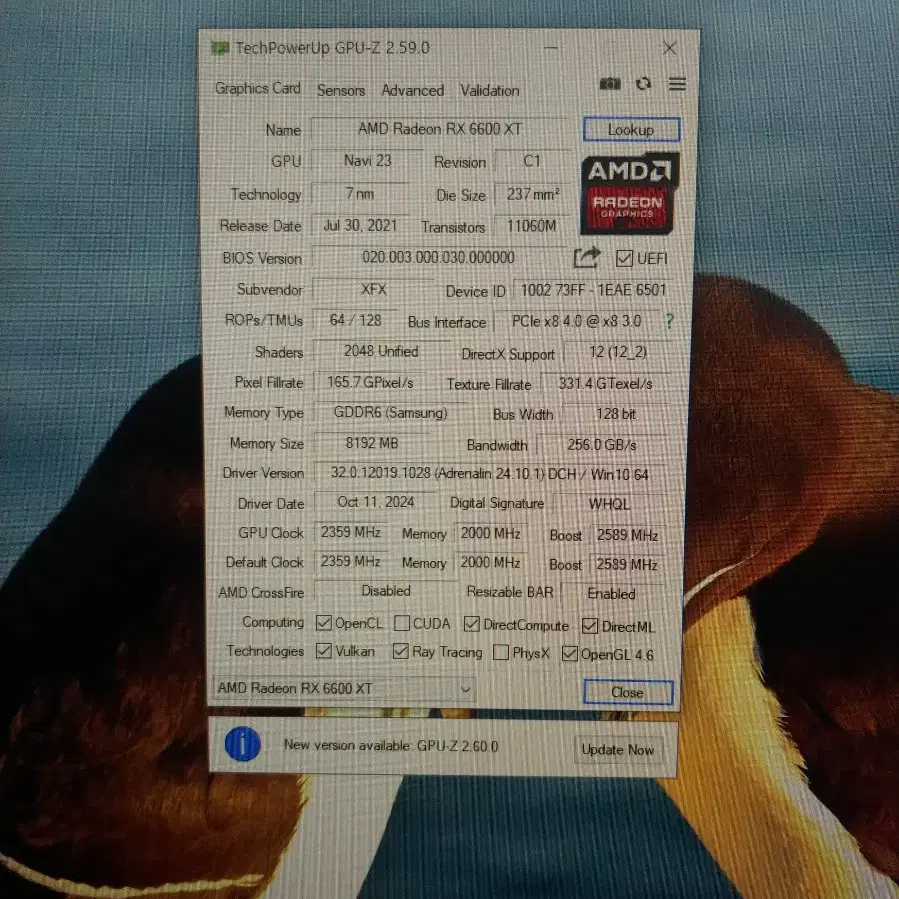Click the Digital Signature value WHQL
The width and height of the screenshot is (899, 899).
[x=609, y=504]
